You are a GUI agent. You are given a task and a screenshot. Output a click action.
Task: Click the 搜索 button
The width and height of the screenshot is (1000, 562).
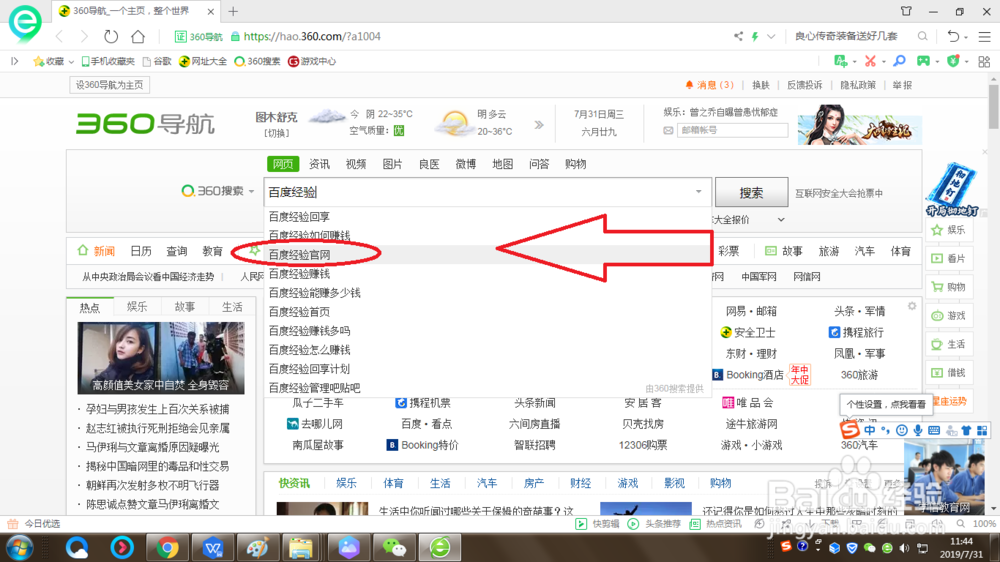coord(751,192)
